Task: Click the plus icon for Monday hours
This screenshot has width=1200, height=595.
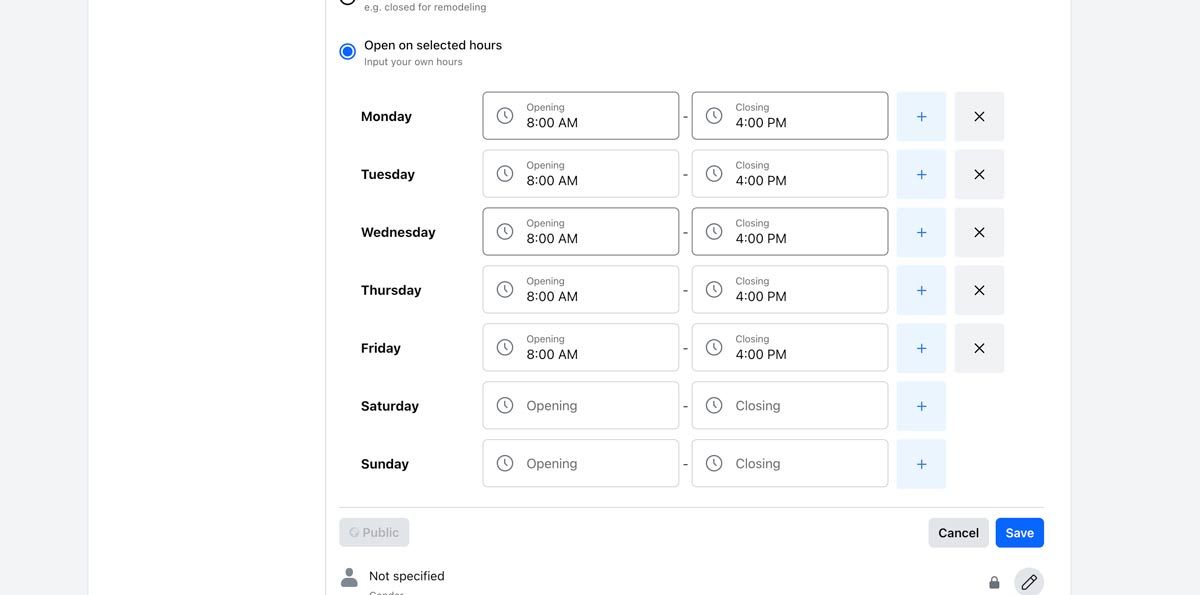Action: (x=921, y=116)
